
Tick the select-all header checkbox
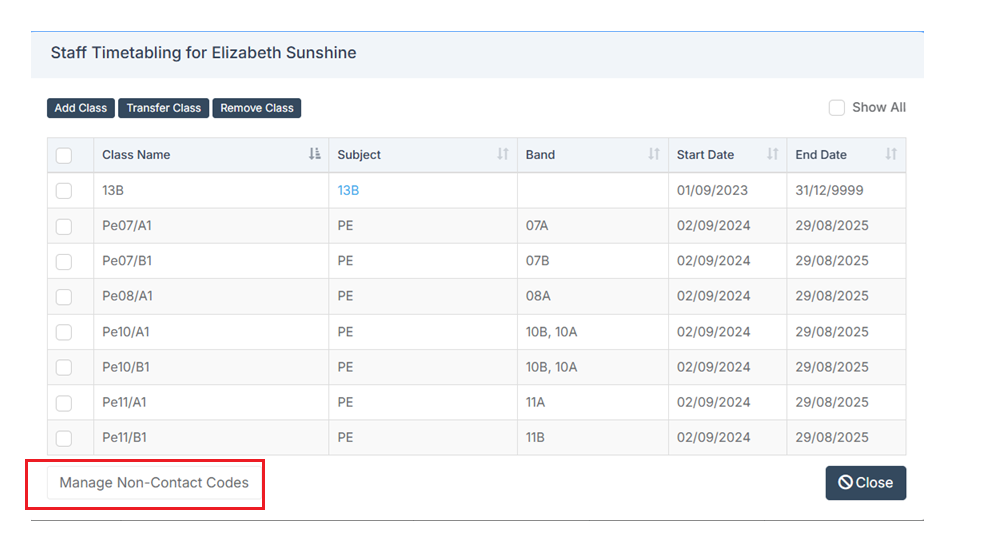(64, 155)
